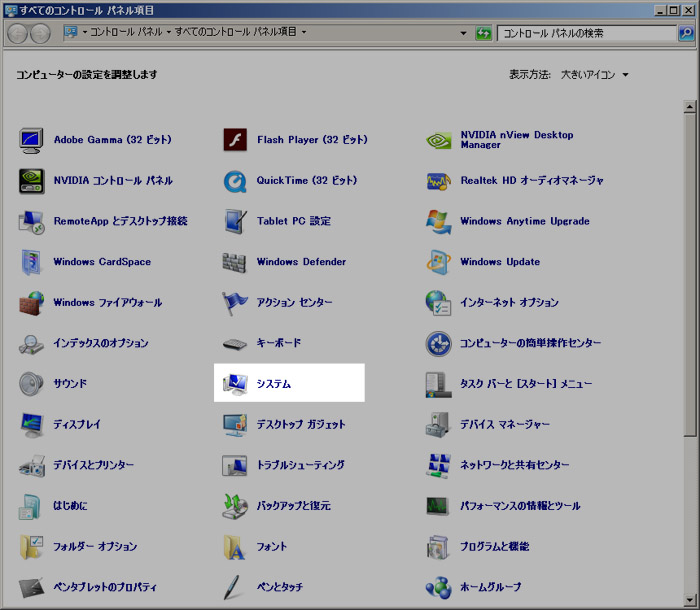Click the Flash Player icon
This screenshot has width=700, height=610.
235,140
